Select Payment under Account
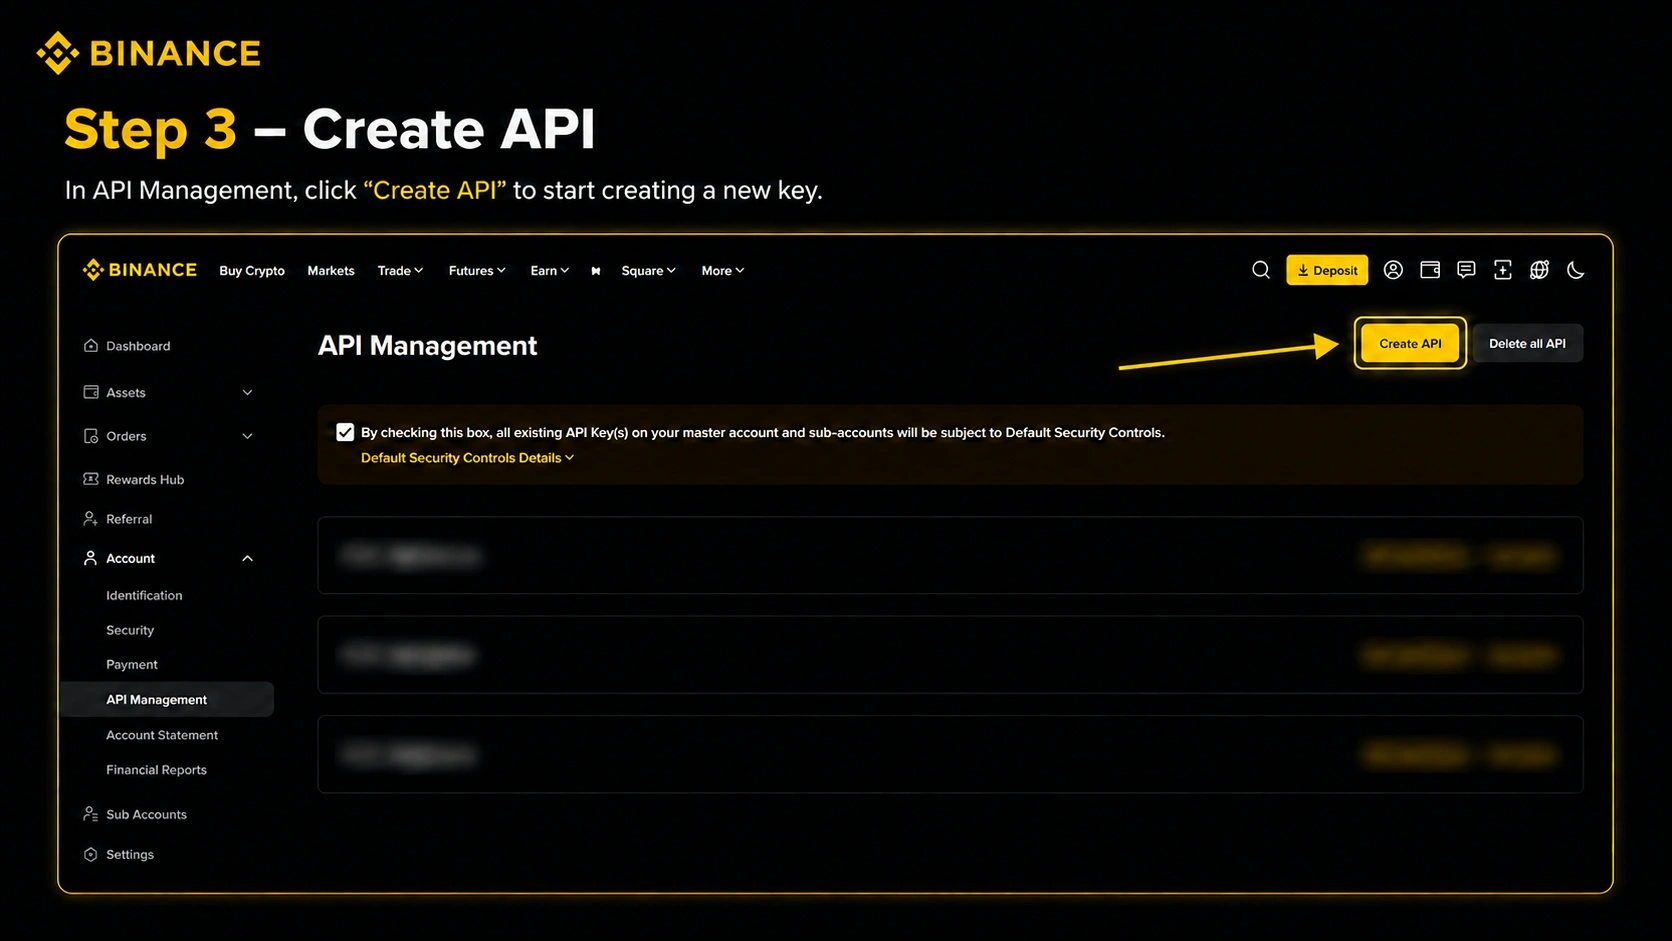 (x=132, y=664)
